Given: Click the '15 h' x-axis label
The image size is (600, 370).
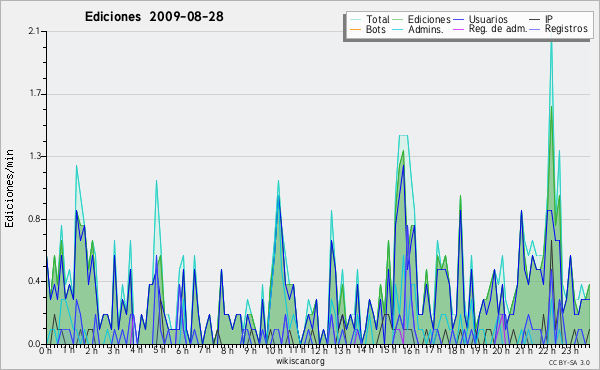Looking at the screenshot, I should [388, 350].
